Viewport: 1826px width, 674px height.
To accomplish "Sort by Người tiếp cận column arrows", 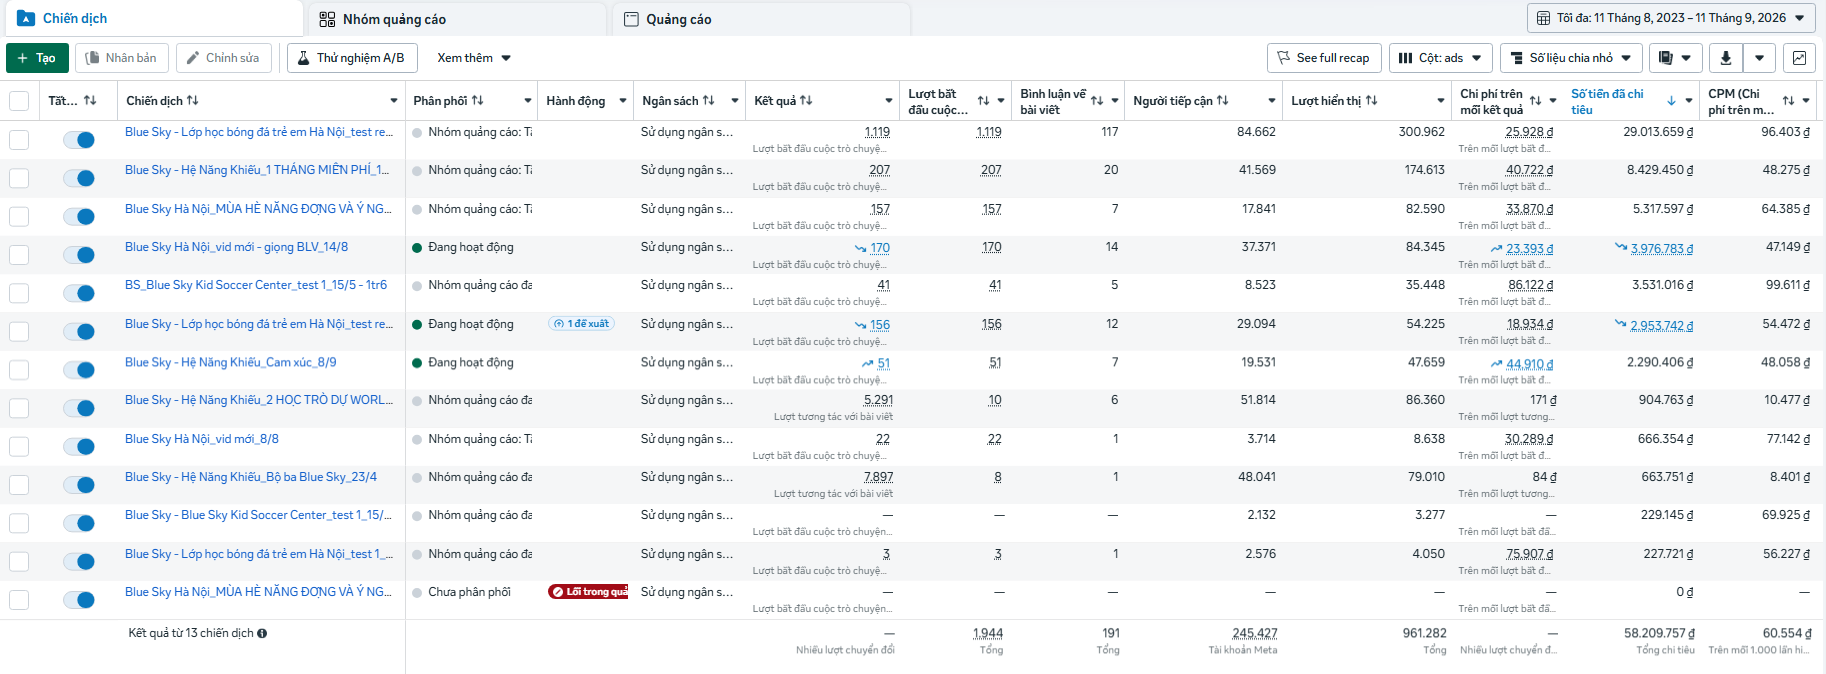I will click(x=1222, y=100).
